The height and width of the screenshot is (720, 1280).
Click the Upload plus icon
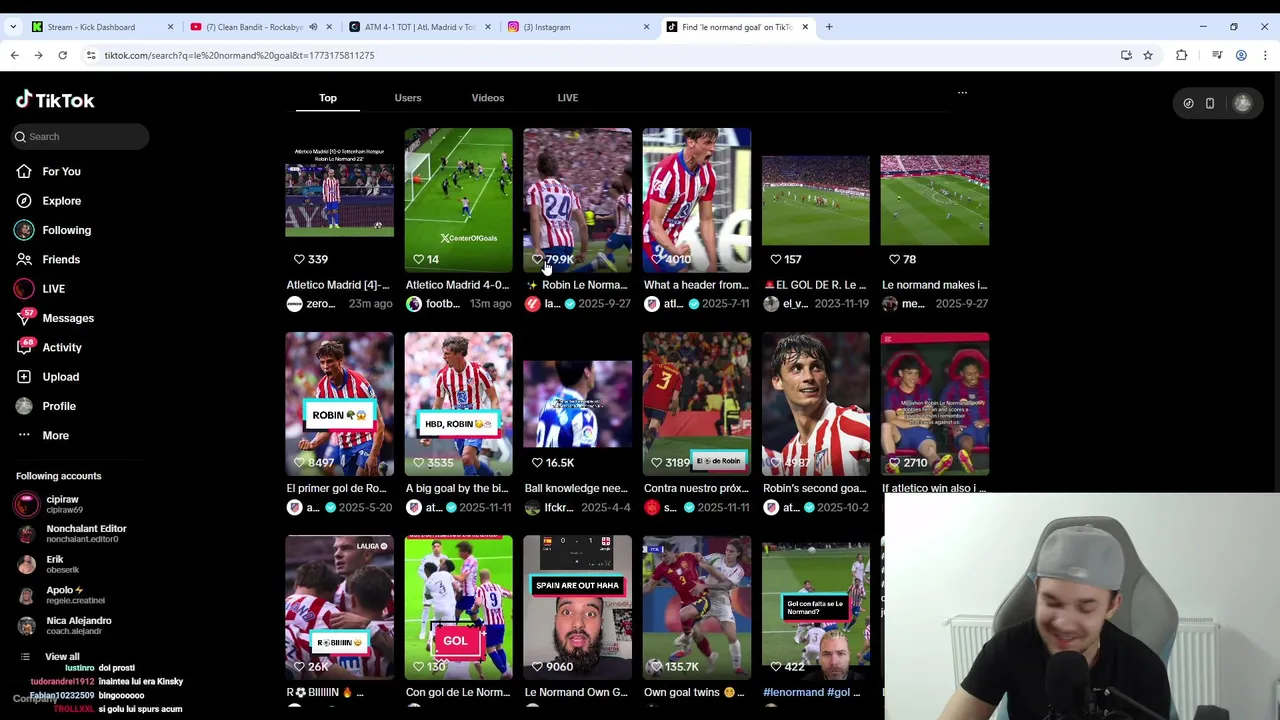(24, 377)
